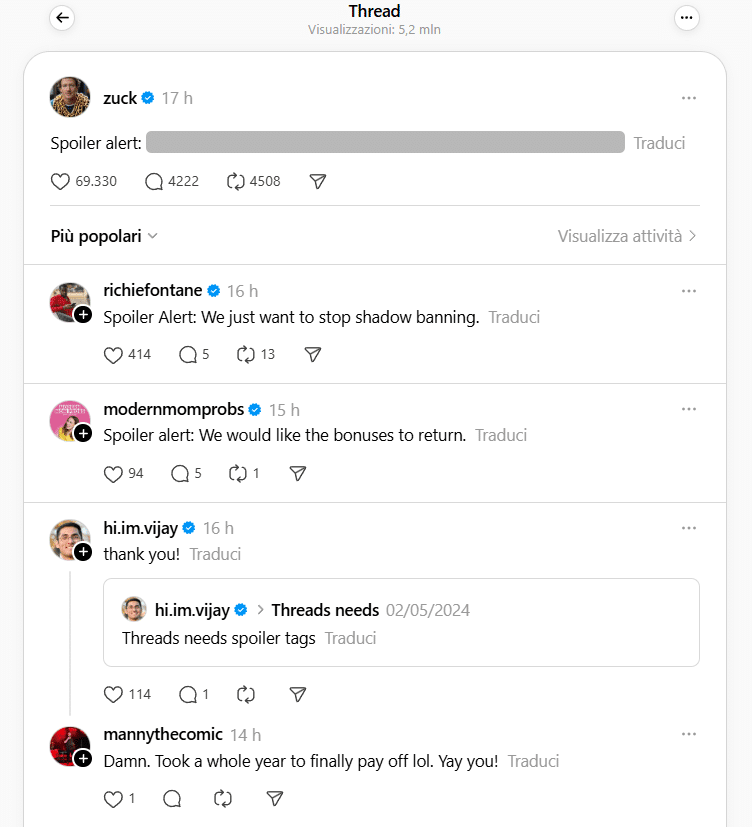Viewport: 752px width, 827px height.
Task: Repost modernmomprobs' bonuses reply
Action: (237, 473)
